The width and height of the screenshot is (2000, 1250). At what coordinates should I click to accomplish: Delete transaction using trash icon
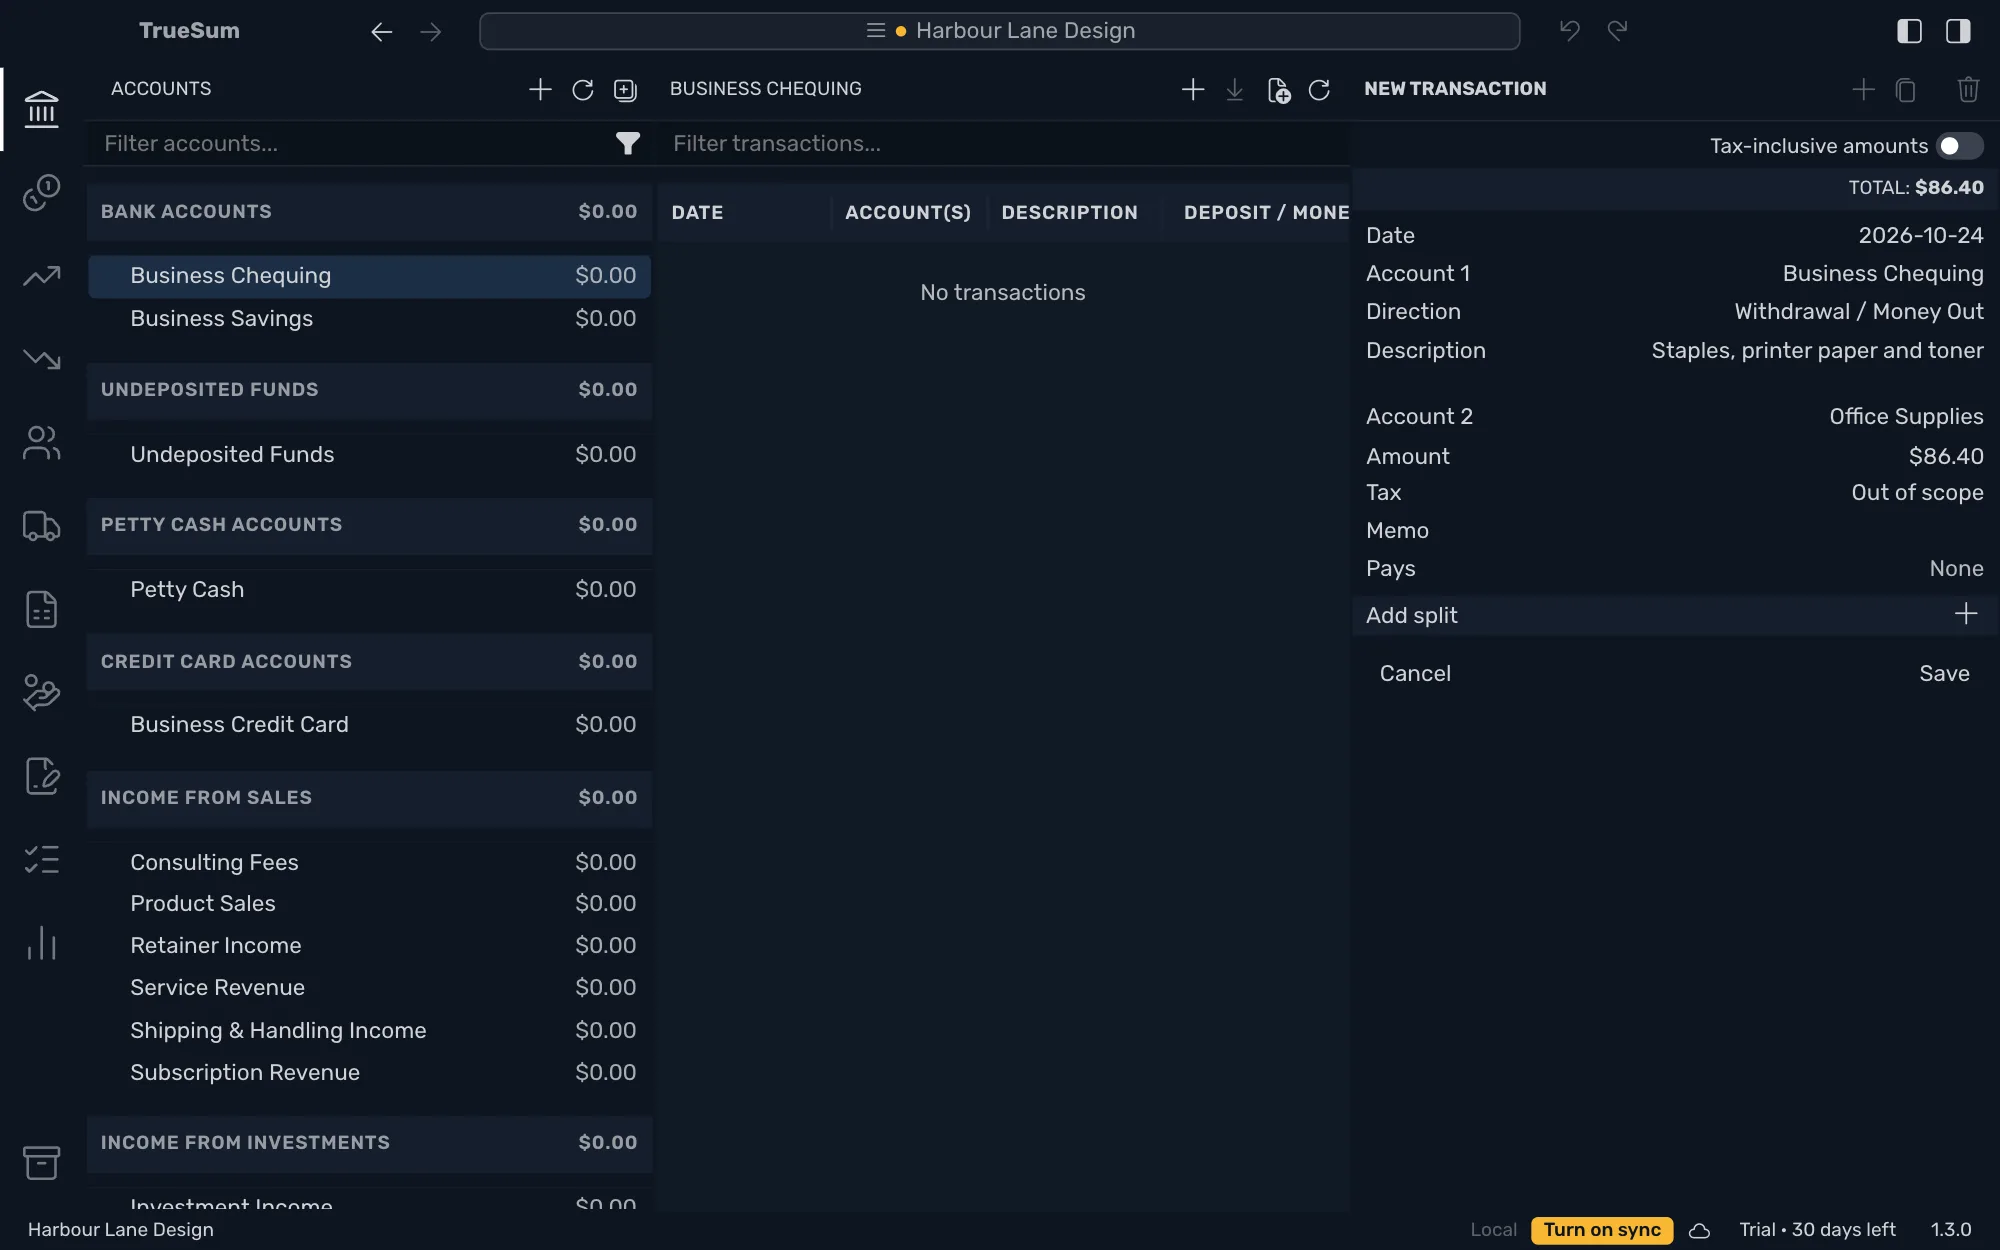pyautogui.click(x=1968, y=90)
